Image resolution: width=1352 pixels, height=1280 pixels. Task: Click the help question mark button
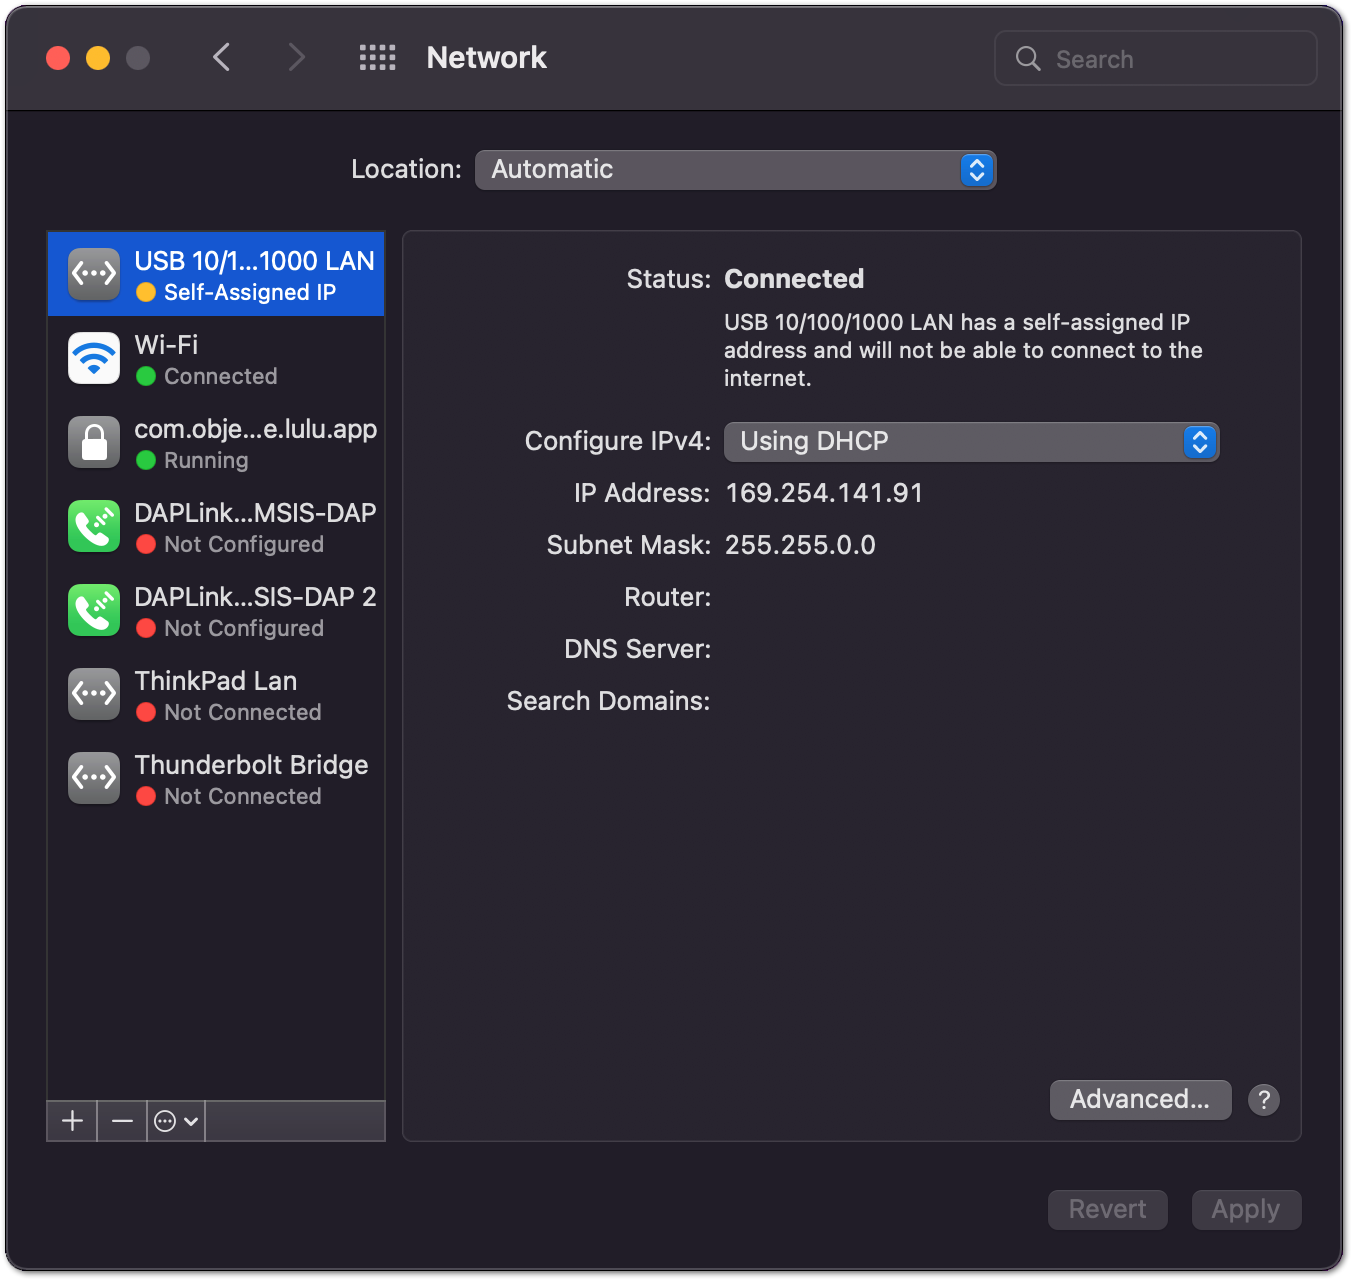point(1264,1100)
